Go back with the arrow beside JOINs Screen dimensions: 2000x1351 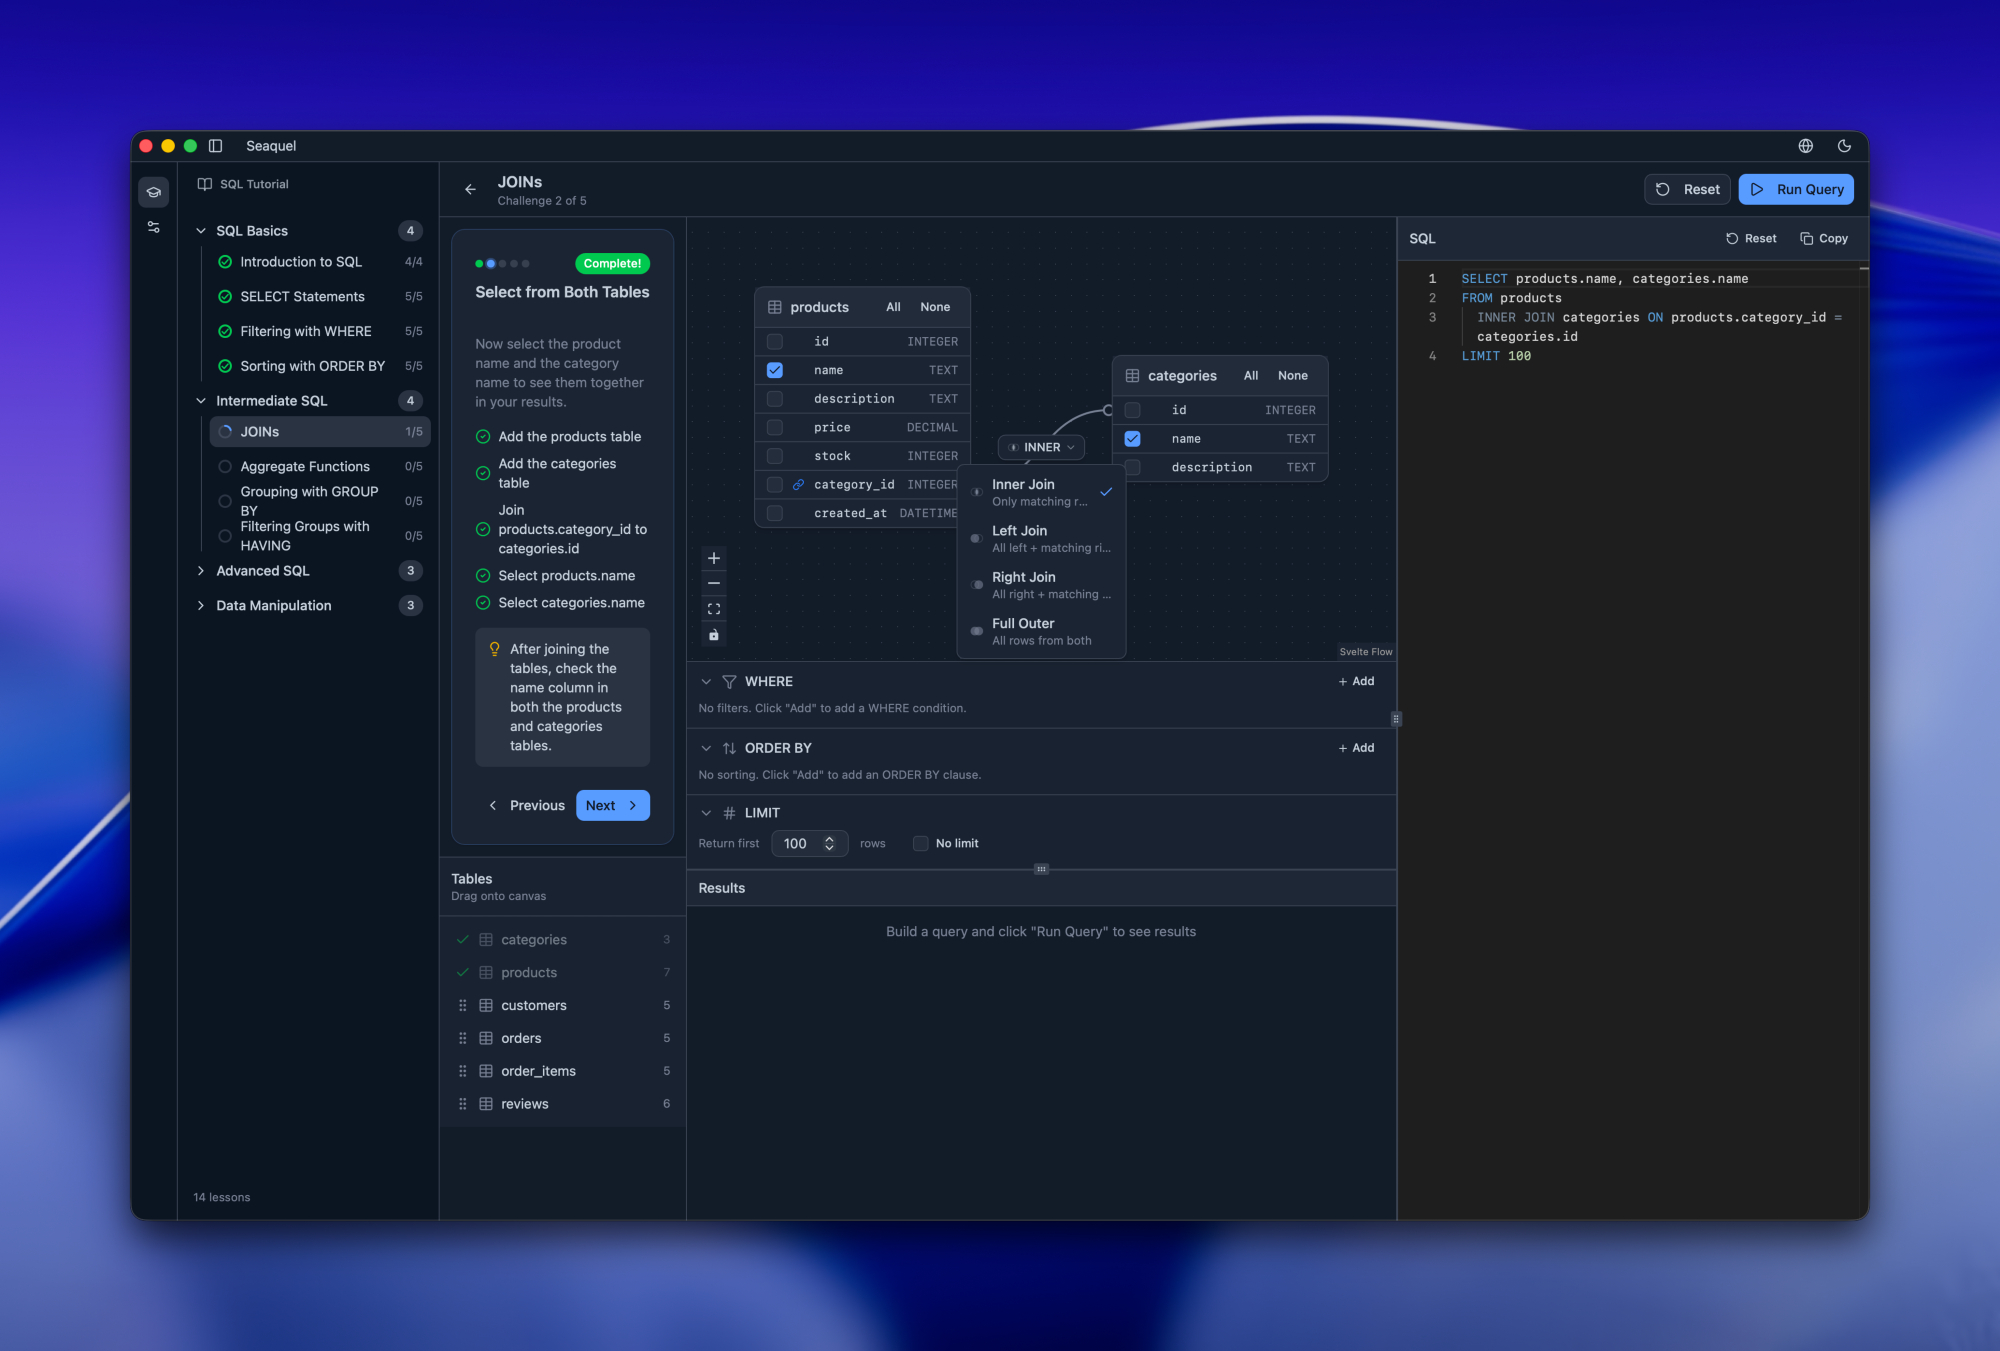pos(470,190)
